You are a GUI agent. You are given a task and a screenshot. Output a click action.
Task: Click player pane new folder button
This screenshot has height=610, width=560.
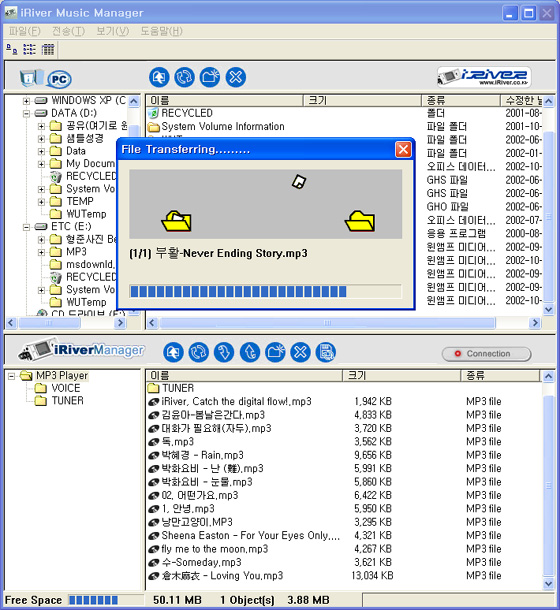click(275, 352)
